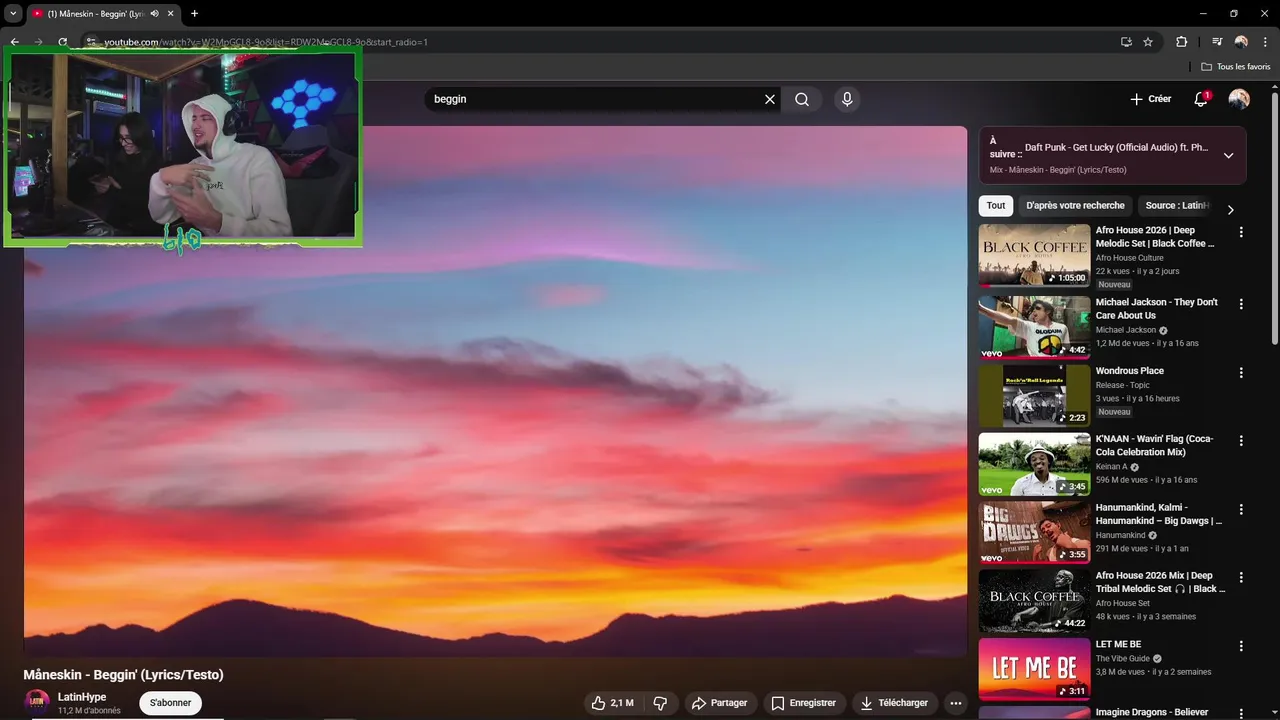Open Afro House 2026 Deep Melodic Set thumbnail
Viewport: 1280px width, 720px height.
[x=1034, y=256]
